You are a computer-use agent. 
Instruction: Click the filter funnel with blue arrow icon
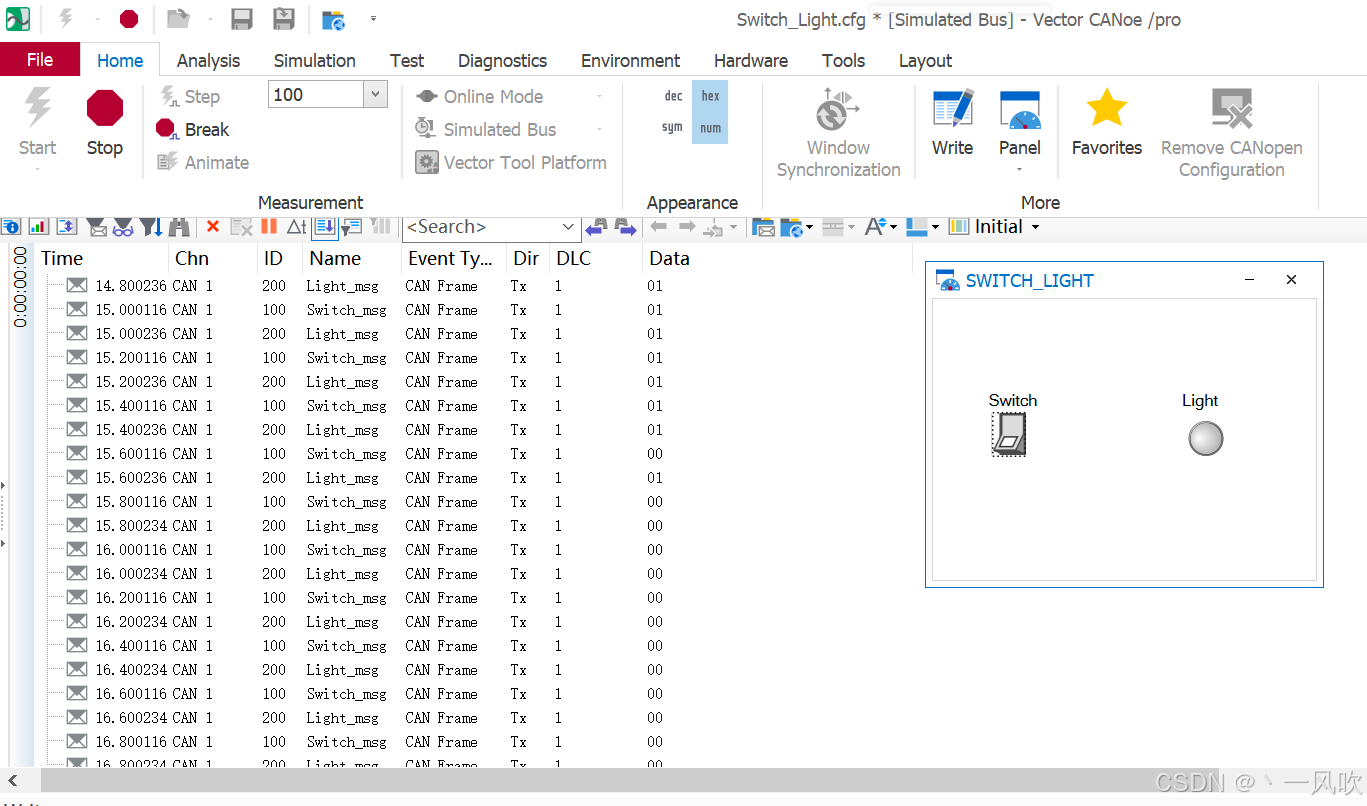point(151,227)
